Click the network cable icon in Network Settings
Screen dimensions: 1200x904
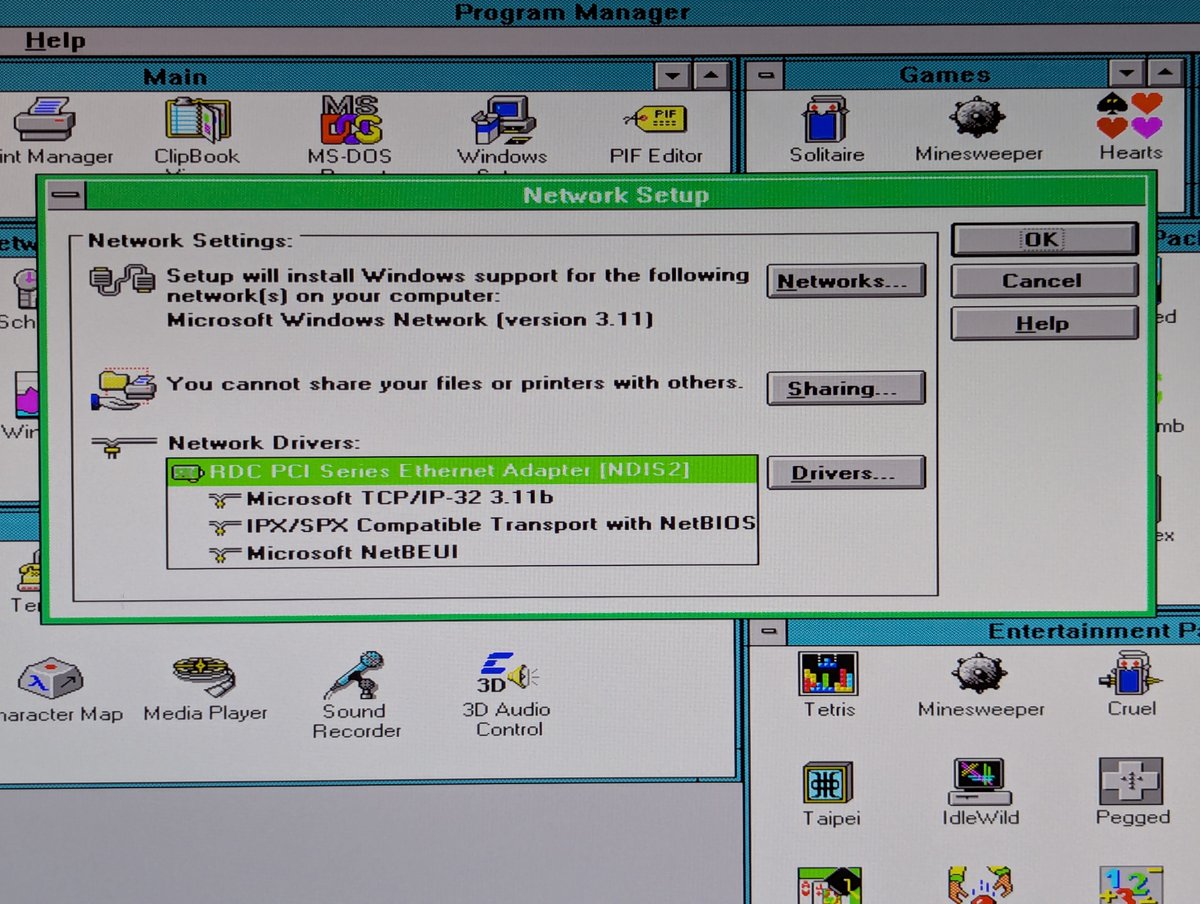(122, 279)
